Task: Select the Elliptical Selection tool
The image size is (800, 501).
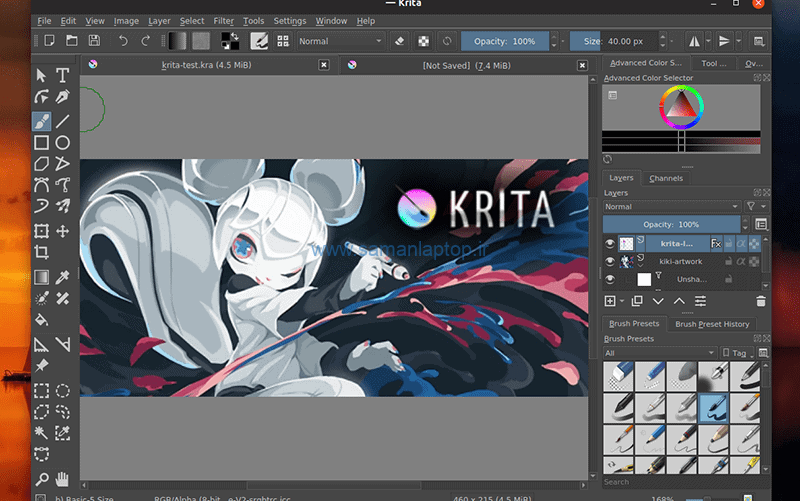Action: pos(62,391)
